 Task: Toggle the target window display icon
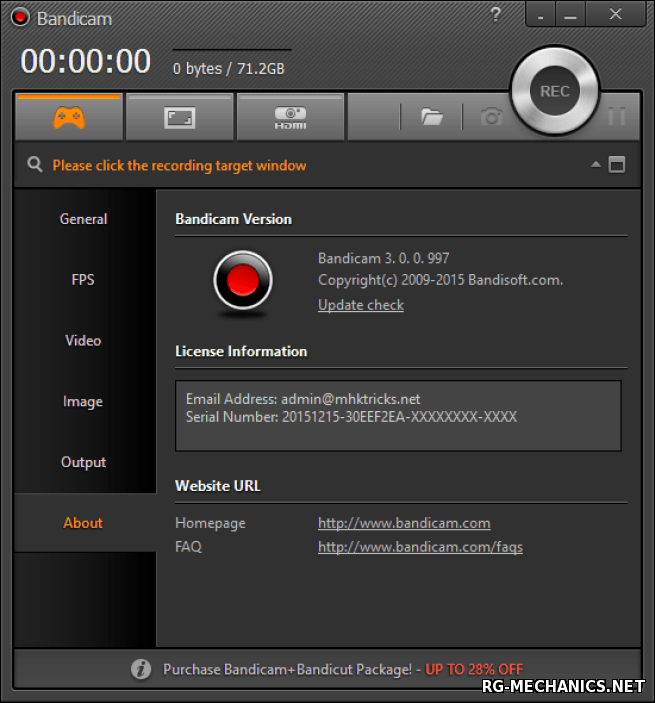(x=617, y=164)
